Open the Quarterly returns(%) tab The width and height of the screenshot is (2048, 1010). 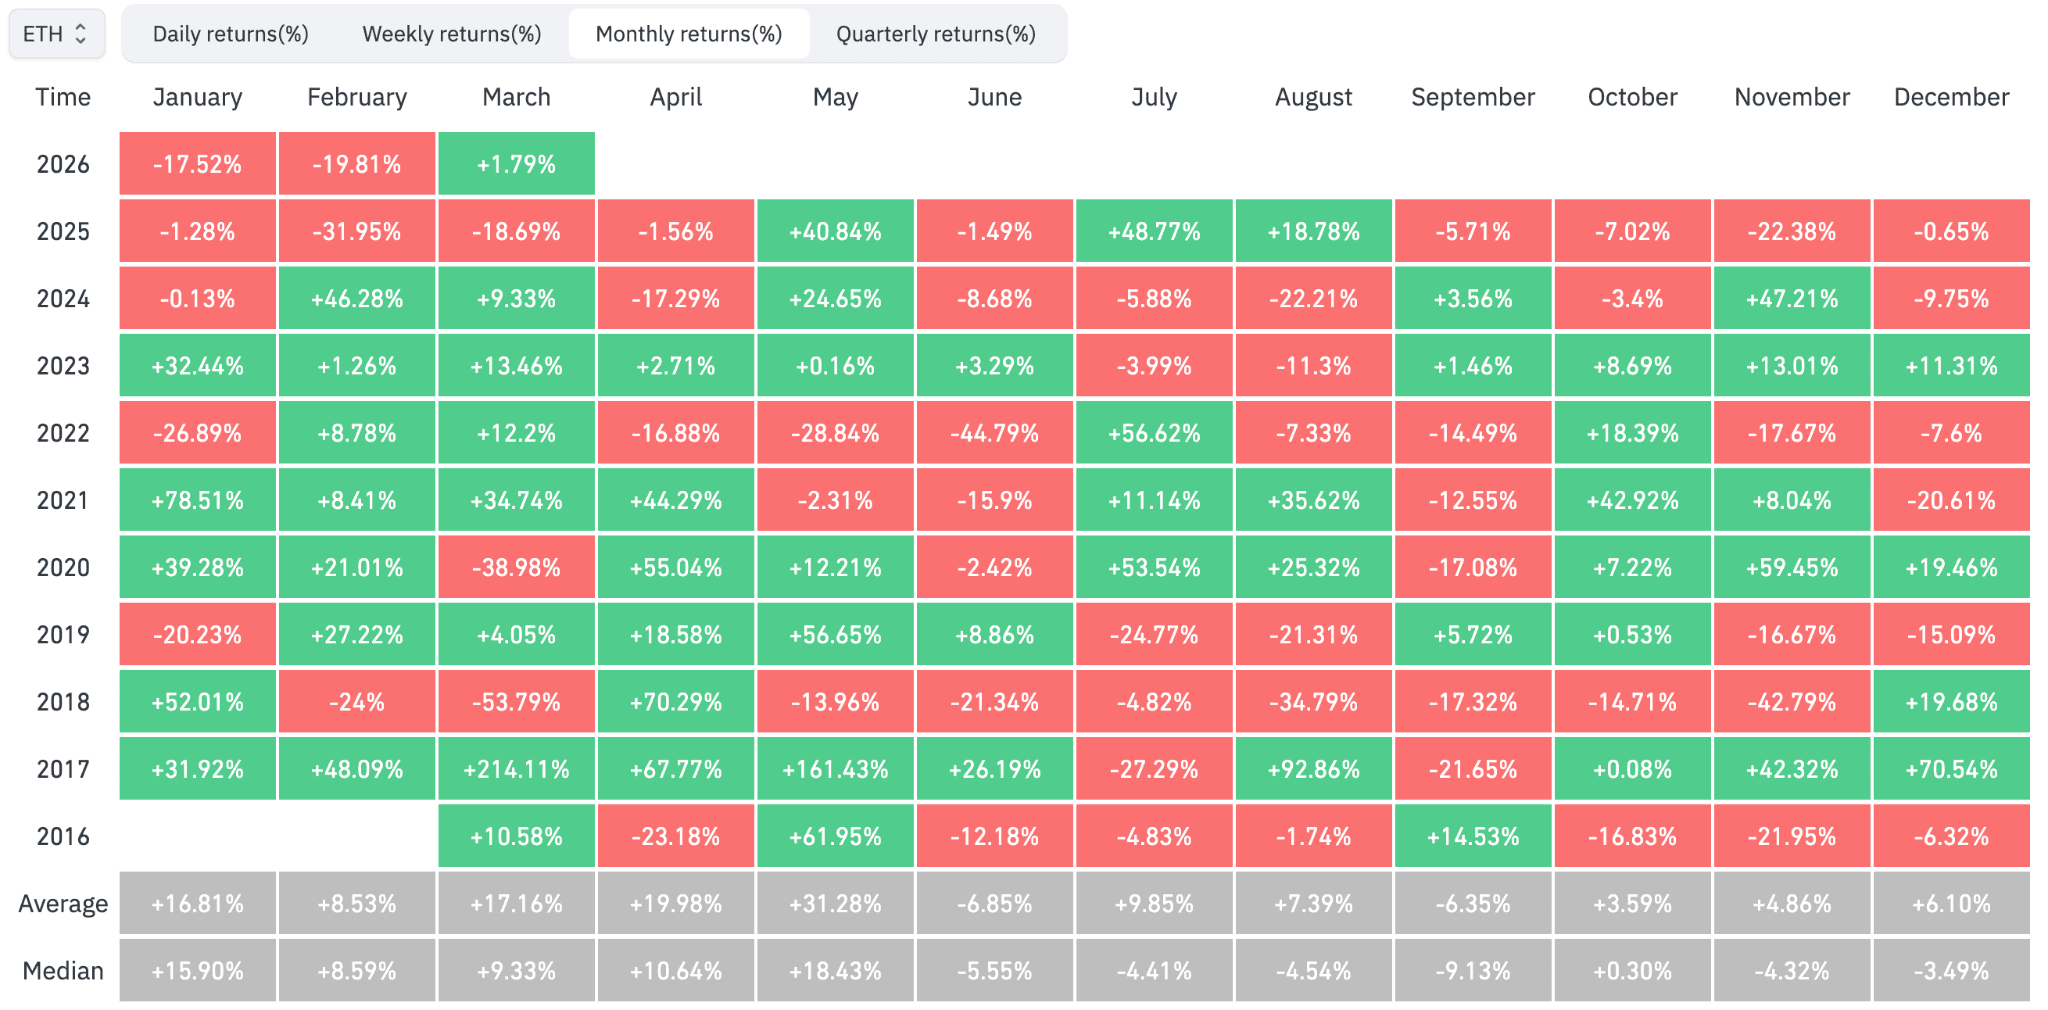[935, 34]
